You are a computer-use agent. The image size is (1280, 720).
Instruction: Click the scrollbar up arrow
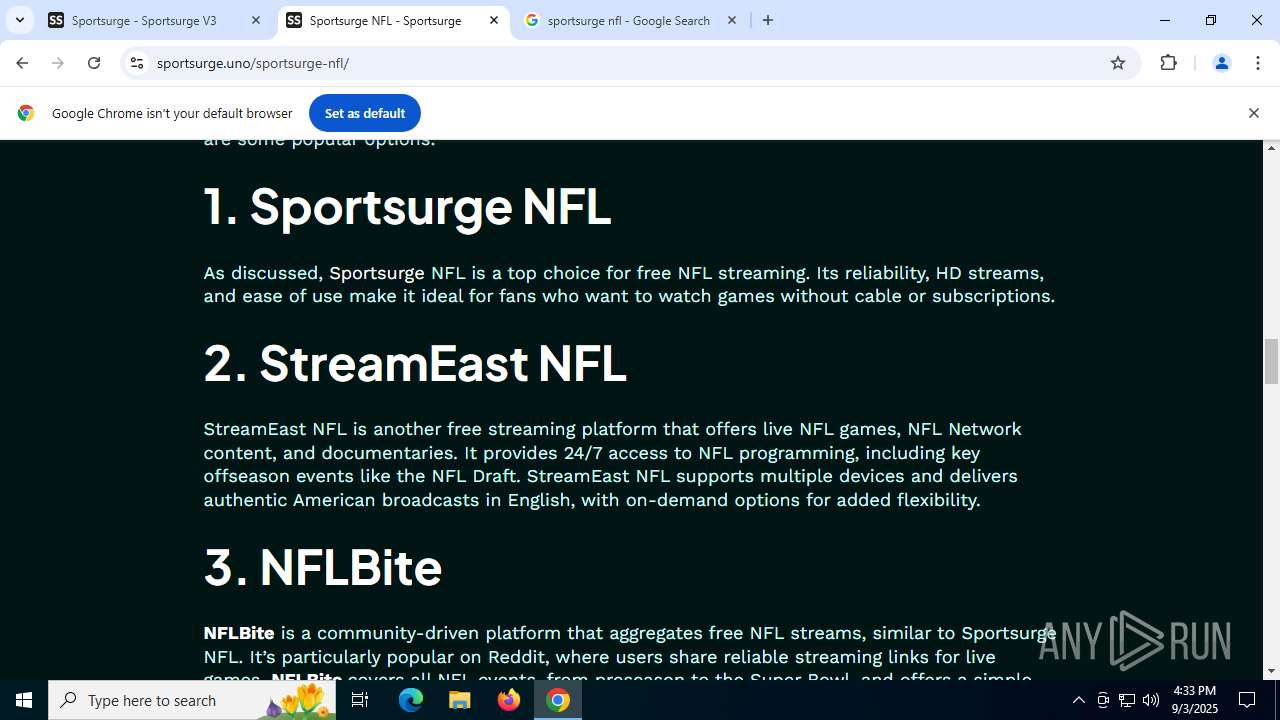[x=1272, y=148]
